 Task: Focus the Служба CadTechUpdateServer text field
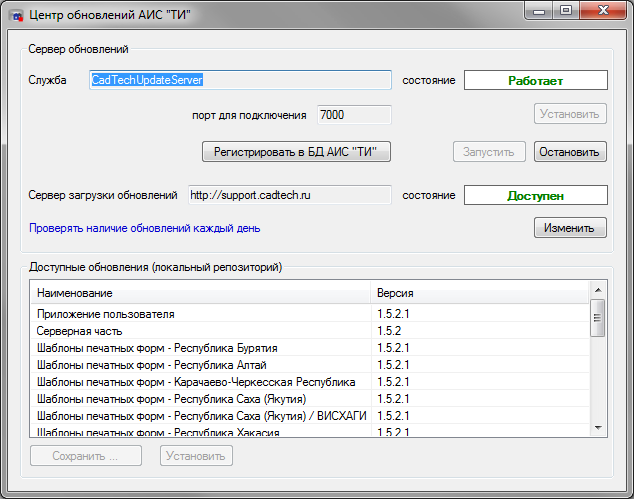239,80
